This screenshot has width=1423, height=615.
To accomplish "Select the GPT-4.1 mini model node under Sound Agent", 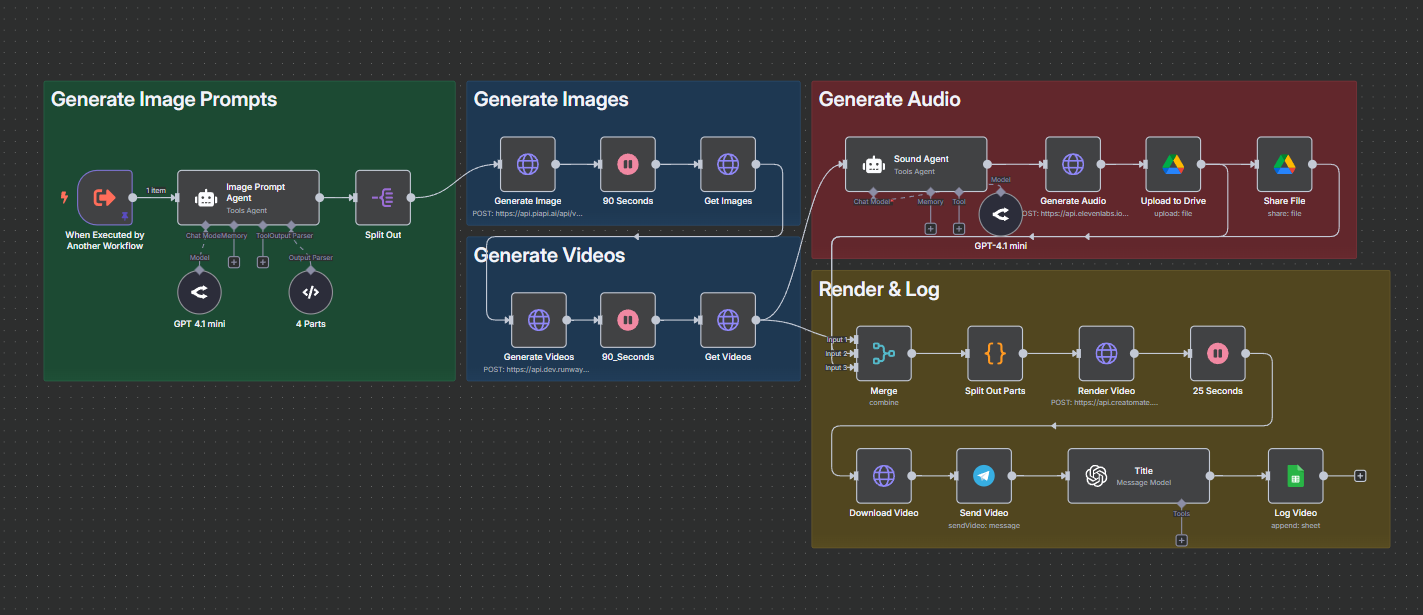I will 1001,213.
